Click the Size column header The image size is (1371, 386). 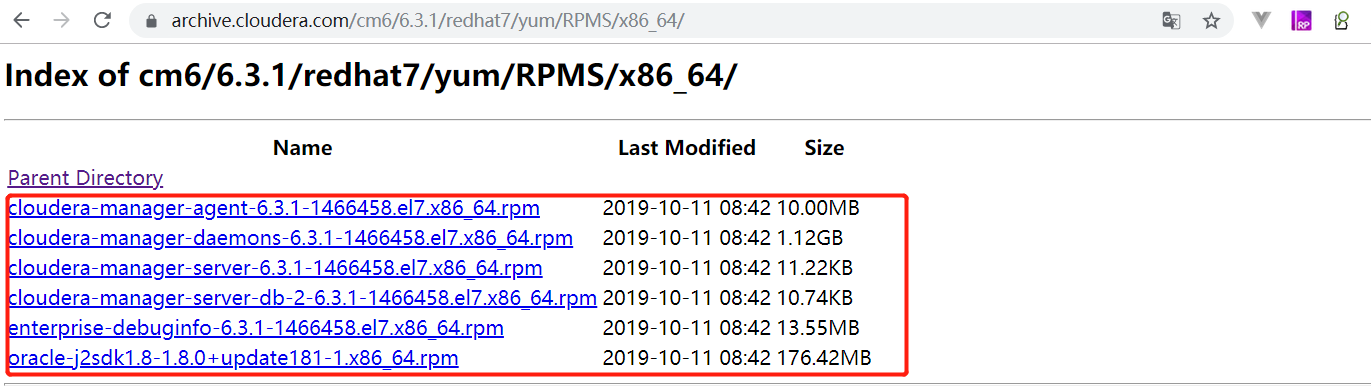click(x=824, y=148)
